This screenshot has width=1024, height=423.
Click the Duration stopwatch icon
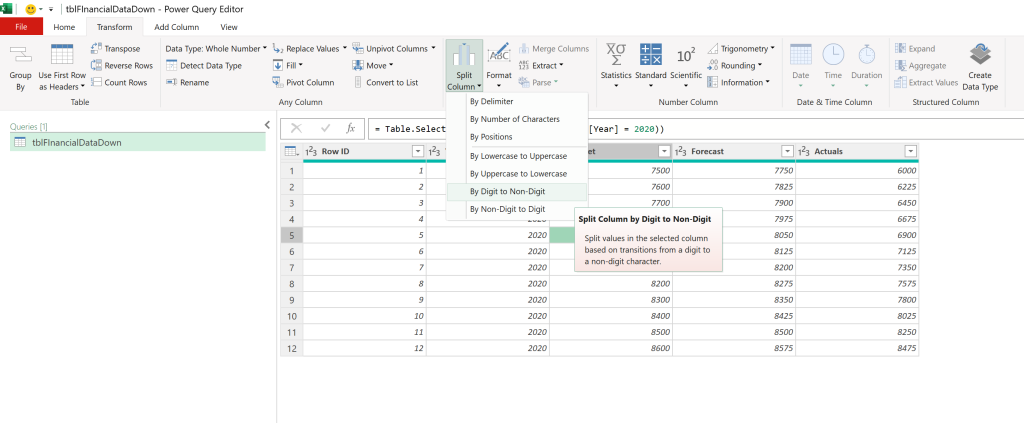[867, 55]
